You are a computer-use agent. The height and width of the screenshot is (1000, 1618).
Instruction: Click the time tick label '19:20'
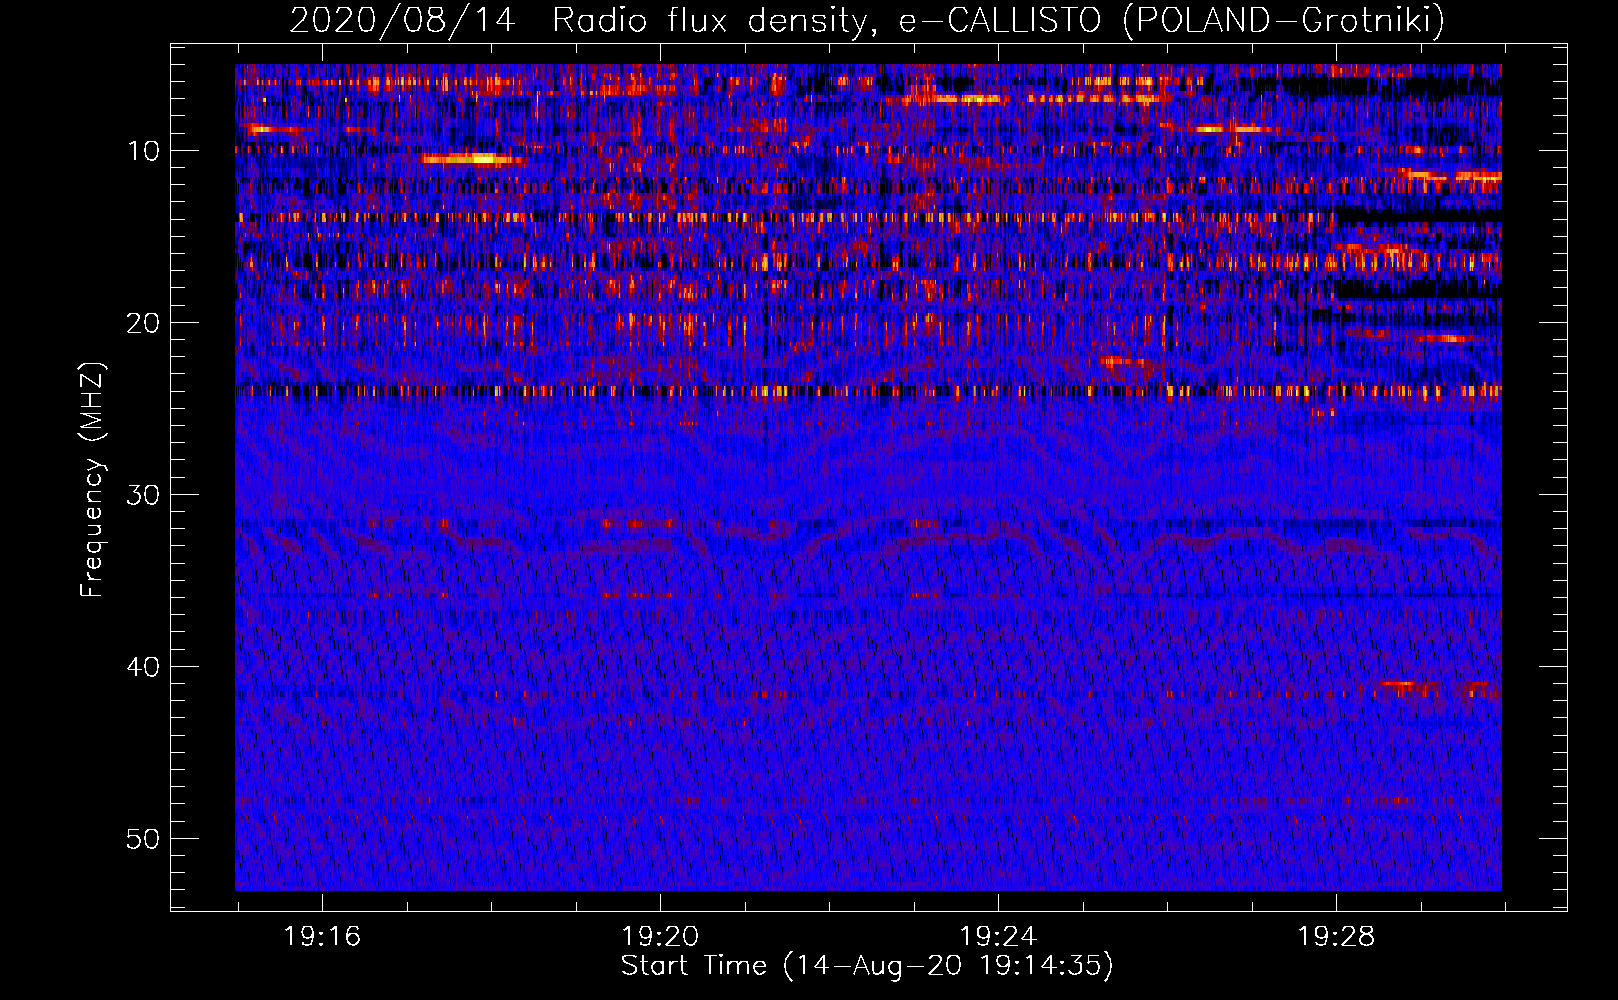pos(660,937)
